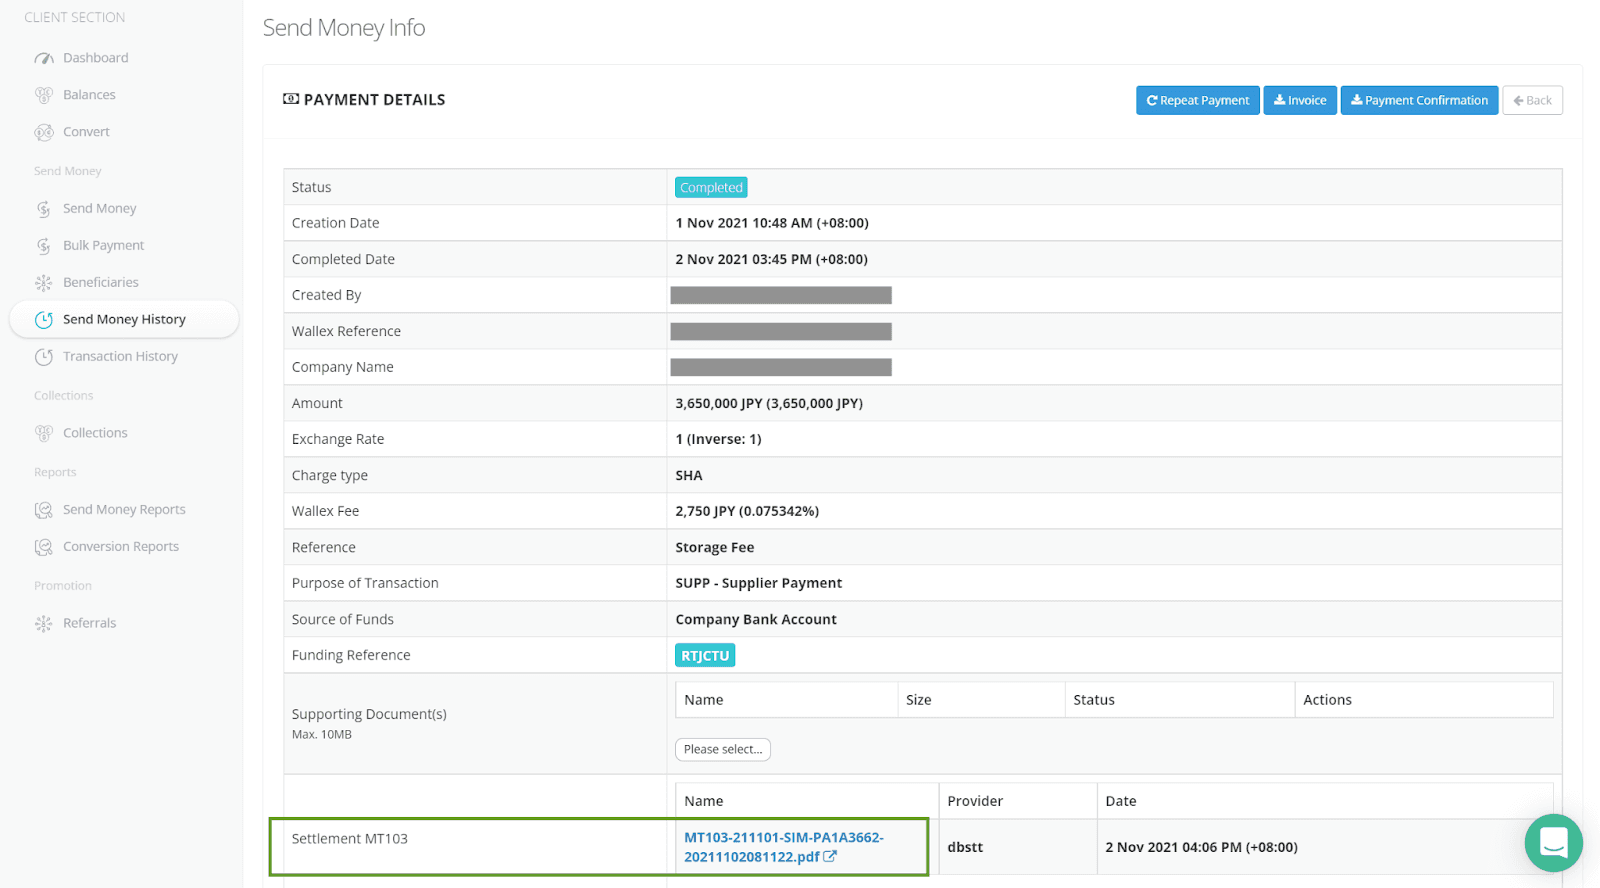Click the 'Supporting Document(s)' label
1600x888 pixels.
pos(369,714)
